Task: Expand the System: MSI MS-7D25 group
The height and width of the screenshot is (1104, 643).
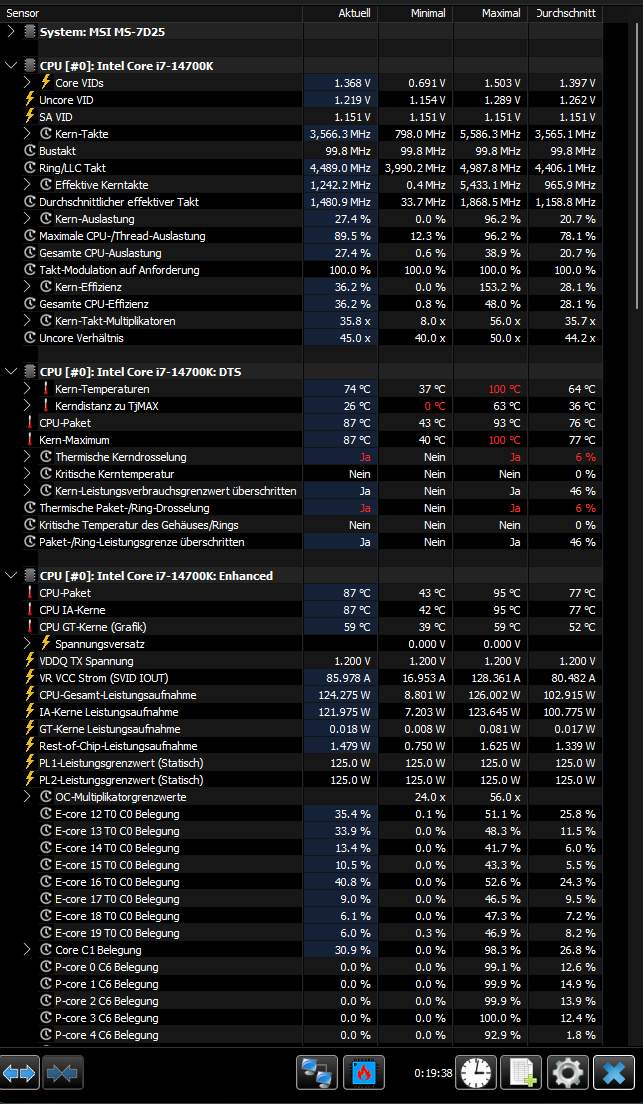Action: 11,32
